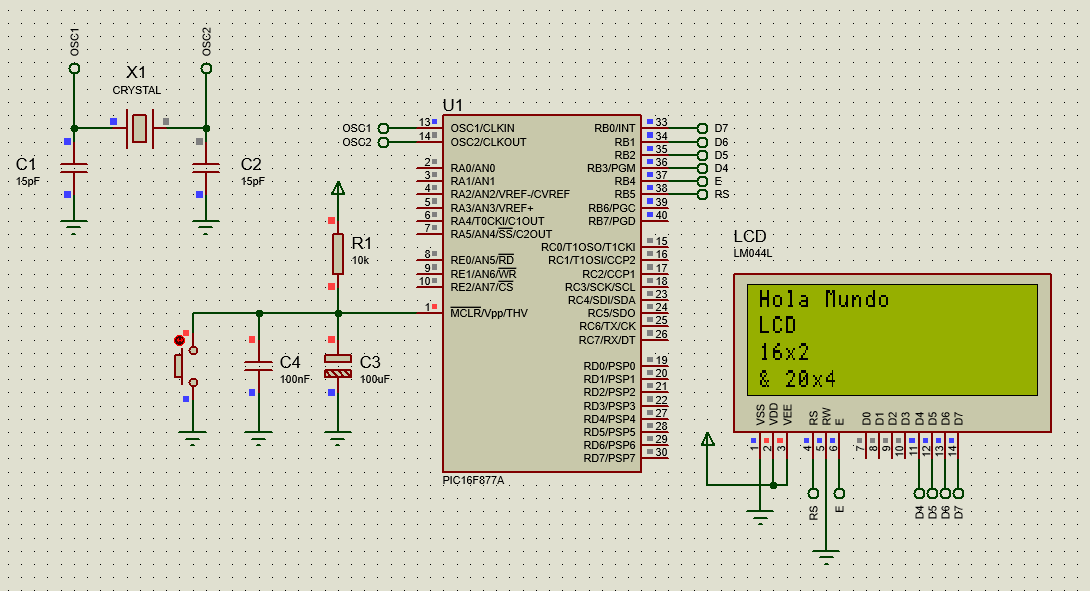Screen dimensions: 1090x591
Task: Select ground symbol under LCD RW pin
Action: 827,557
